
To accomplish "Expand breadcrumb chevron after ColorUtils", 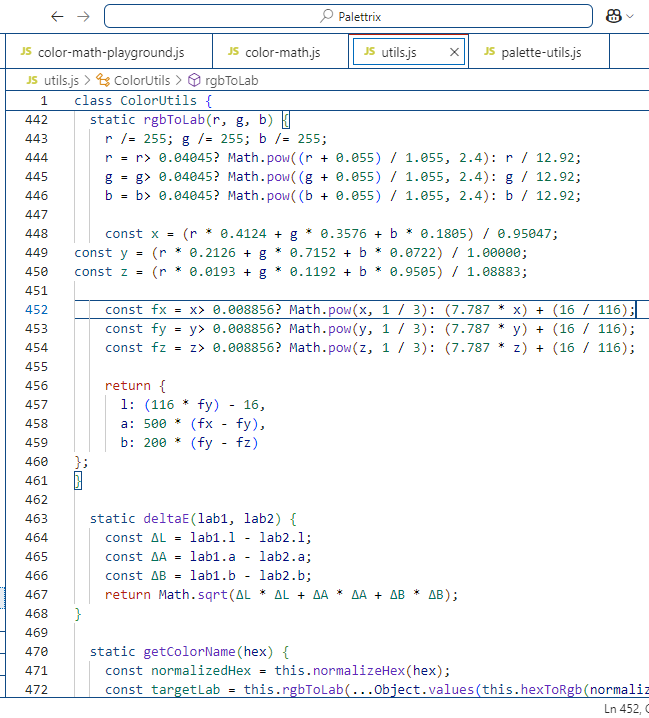I will point(179,81).
